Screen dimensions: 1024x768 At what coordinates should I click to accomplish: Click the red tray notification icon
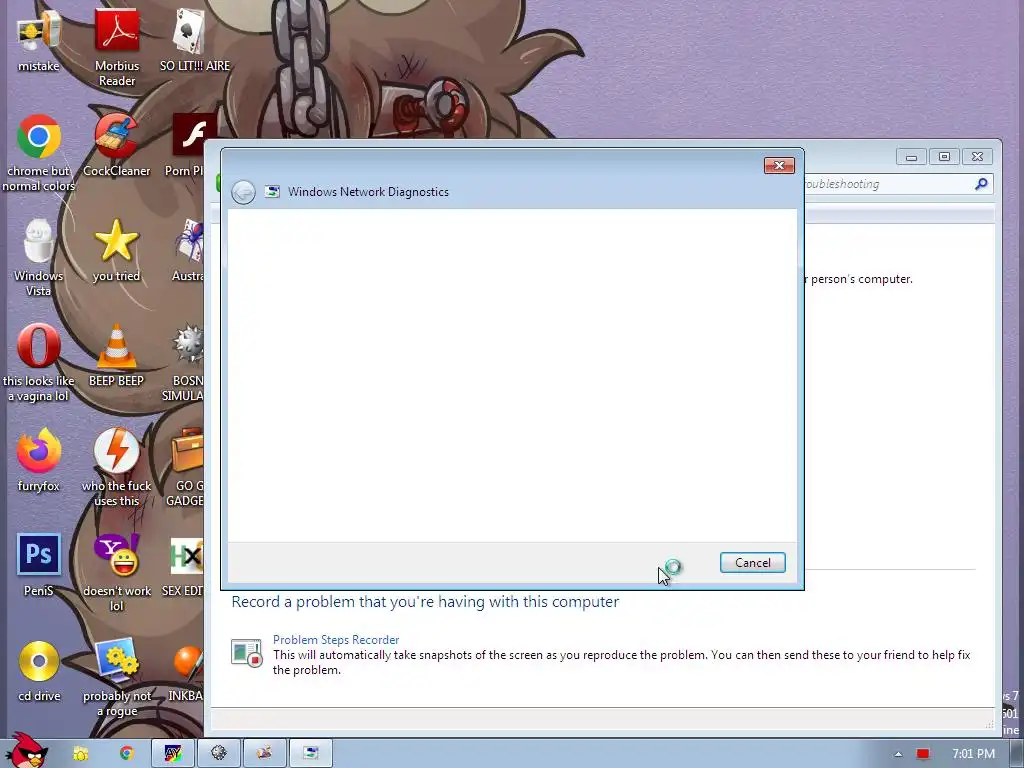pyautogui.click(x=922, y=754)
